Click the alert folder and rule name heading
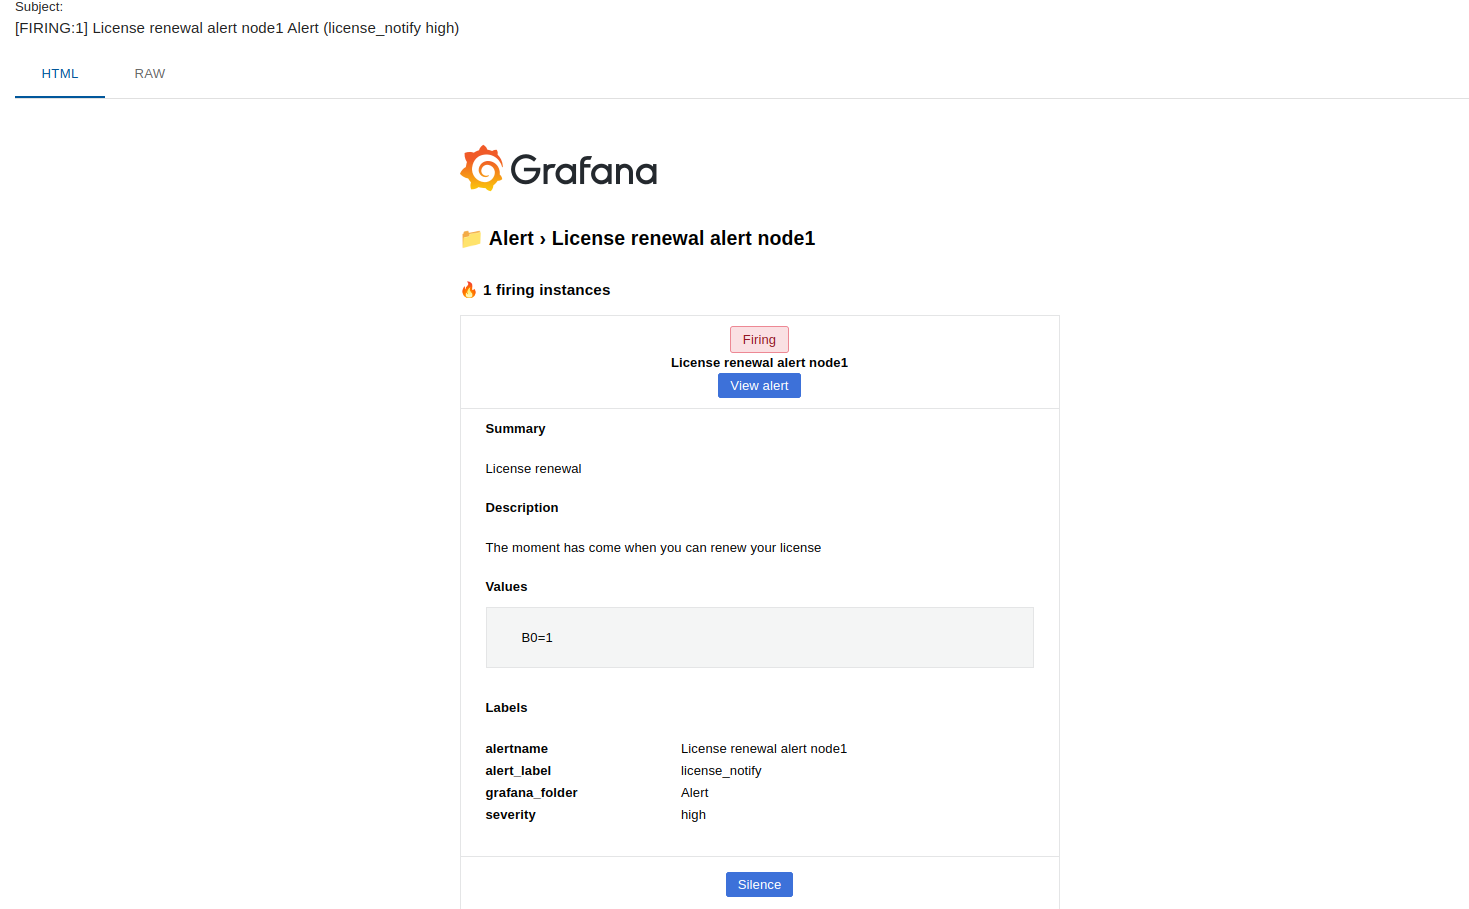 tap(652, 238)
